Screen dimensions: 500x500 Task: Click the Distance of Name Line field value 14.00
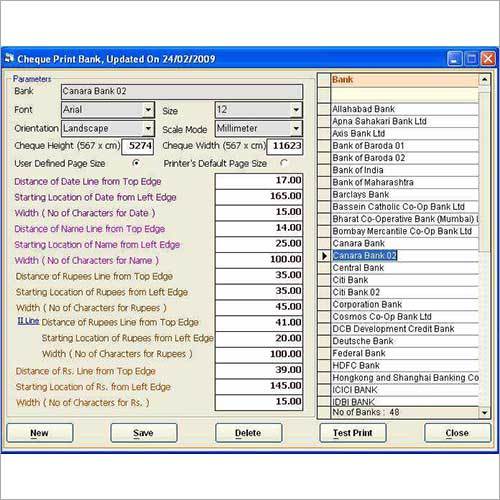[x=259, y=228]
